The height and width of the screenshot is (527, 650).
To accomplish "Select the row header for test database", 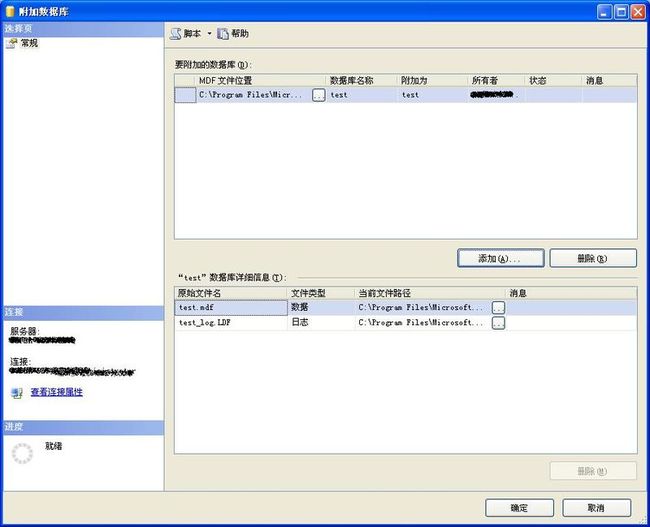I will click(185, 95).
